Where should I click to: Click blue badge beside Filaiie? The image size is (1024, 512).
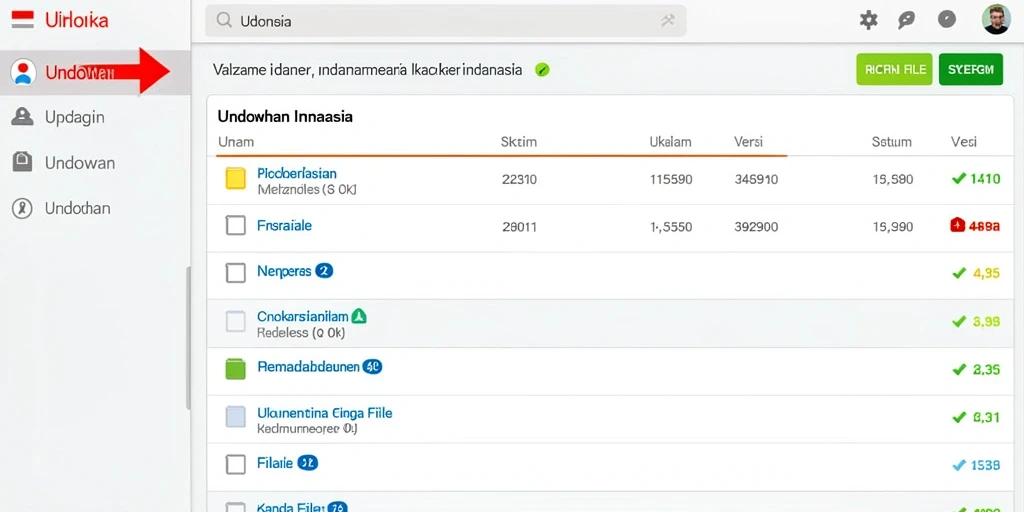click(307, 464)
